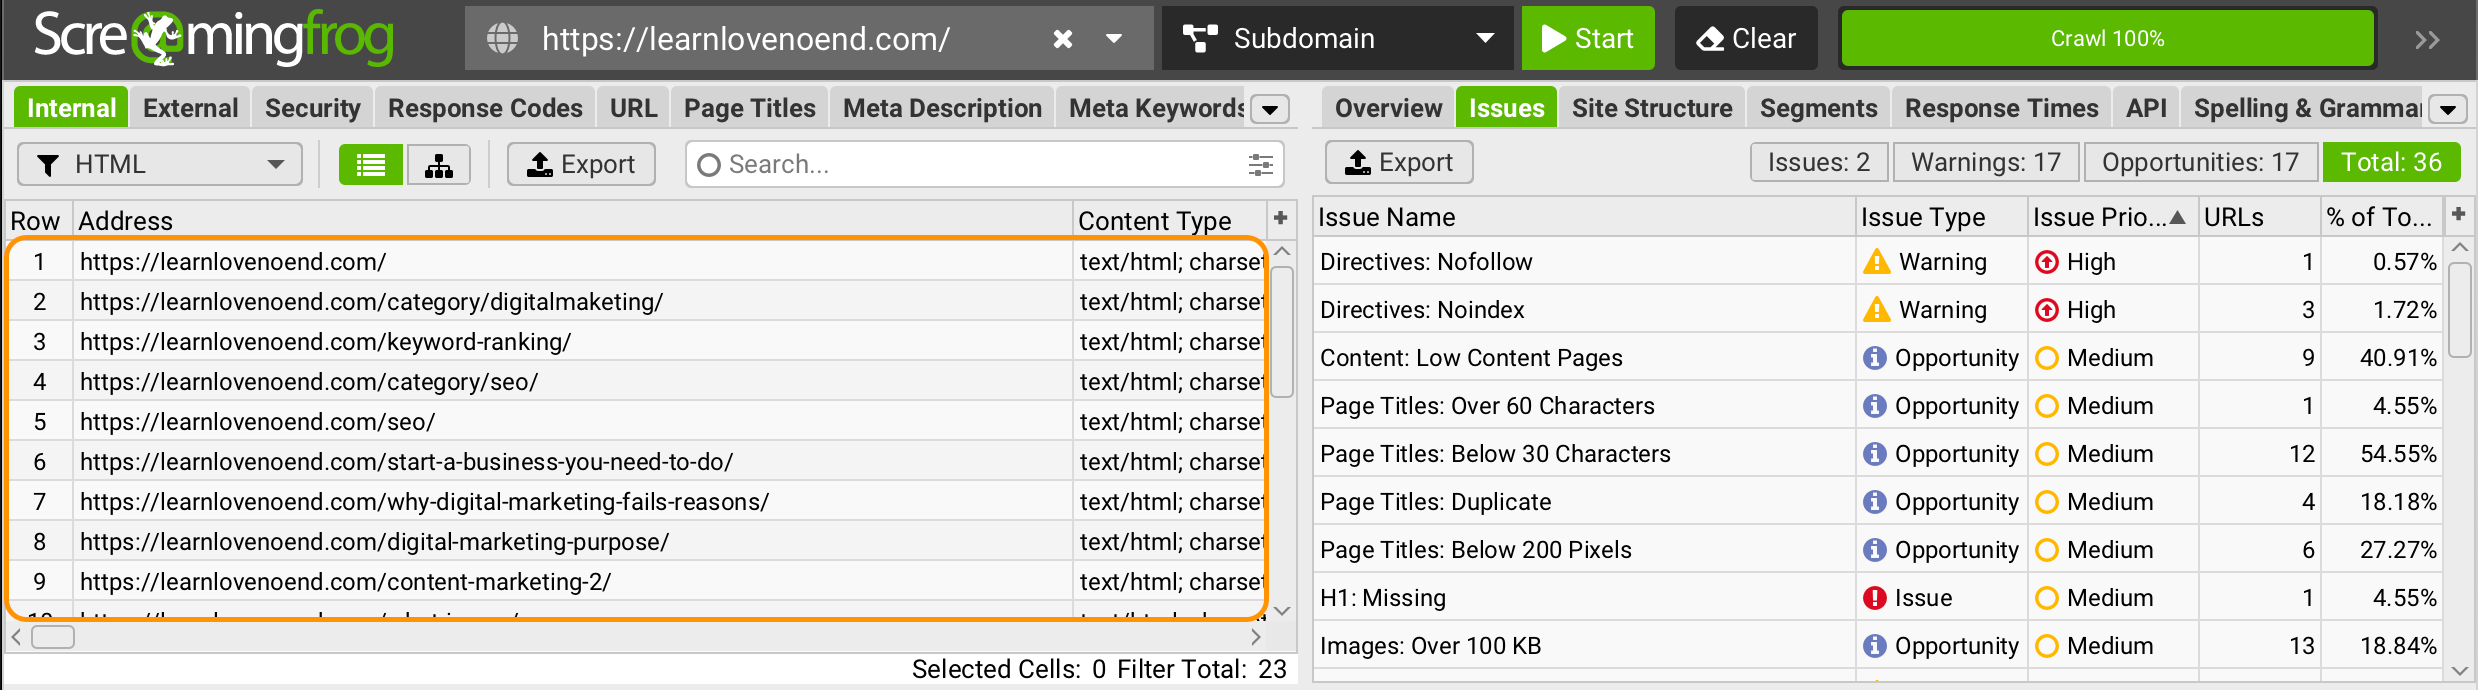Screen dimensions: 2478x690
Task: Select H1: Missing issue row
Action: (1877, 597)
